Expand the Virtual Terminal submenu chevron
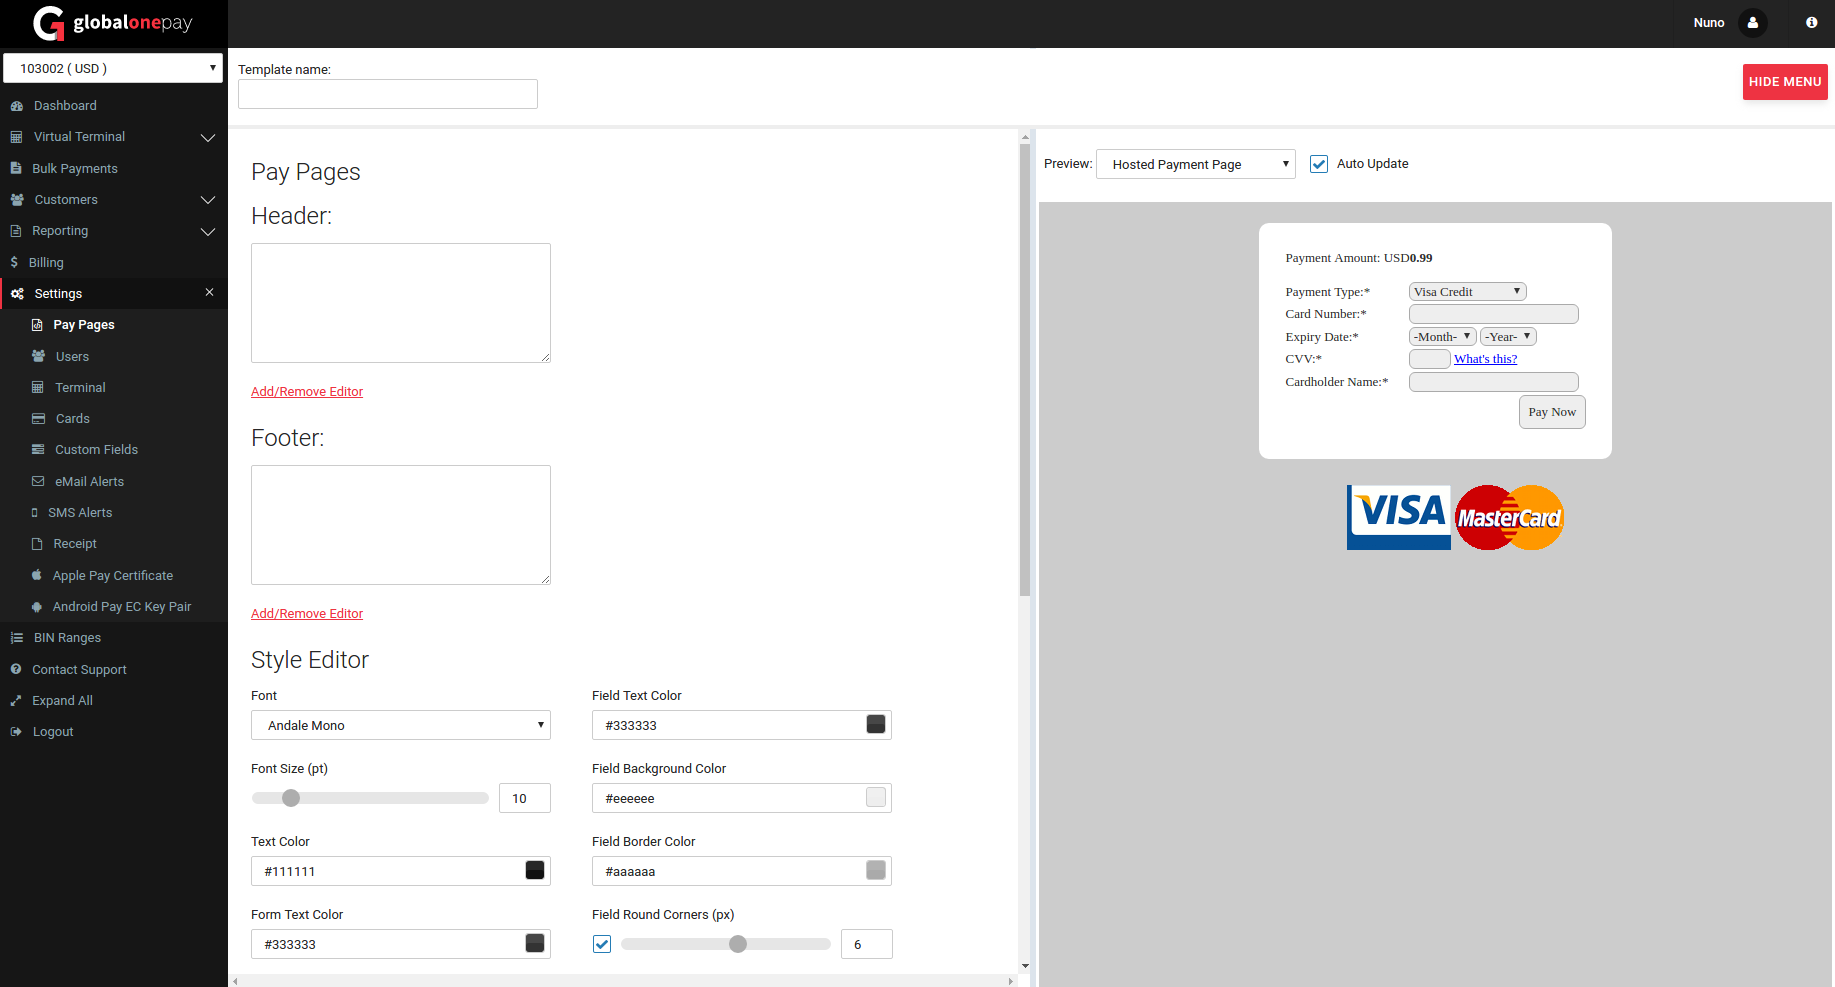This screenshot has height=987, width=1835. [x=208, y=137]
